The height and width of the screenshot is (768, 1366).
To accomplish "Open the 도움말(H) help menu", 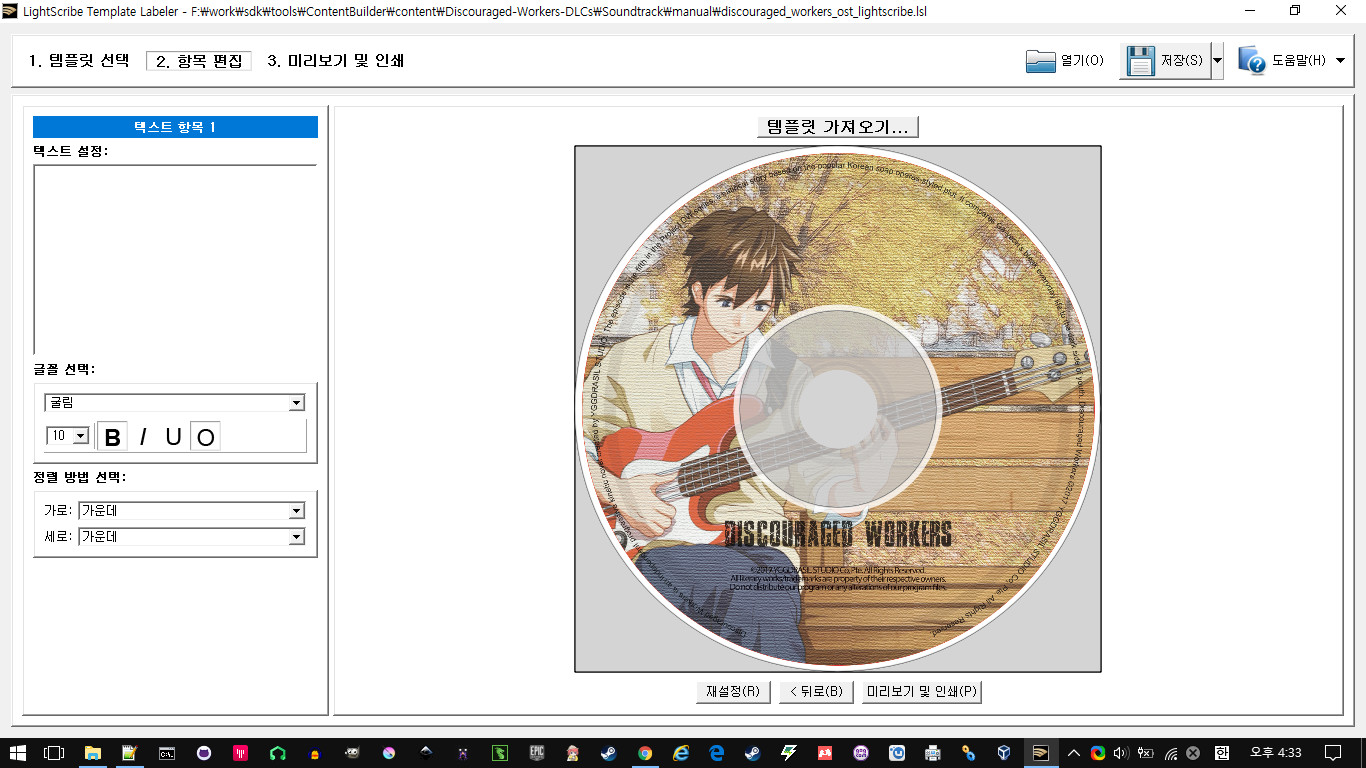I will (x=1291, y=61).
